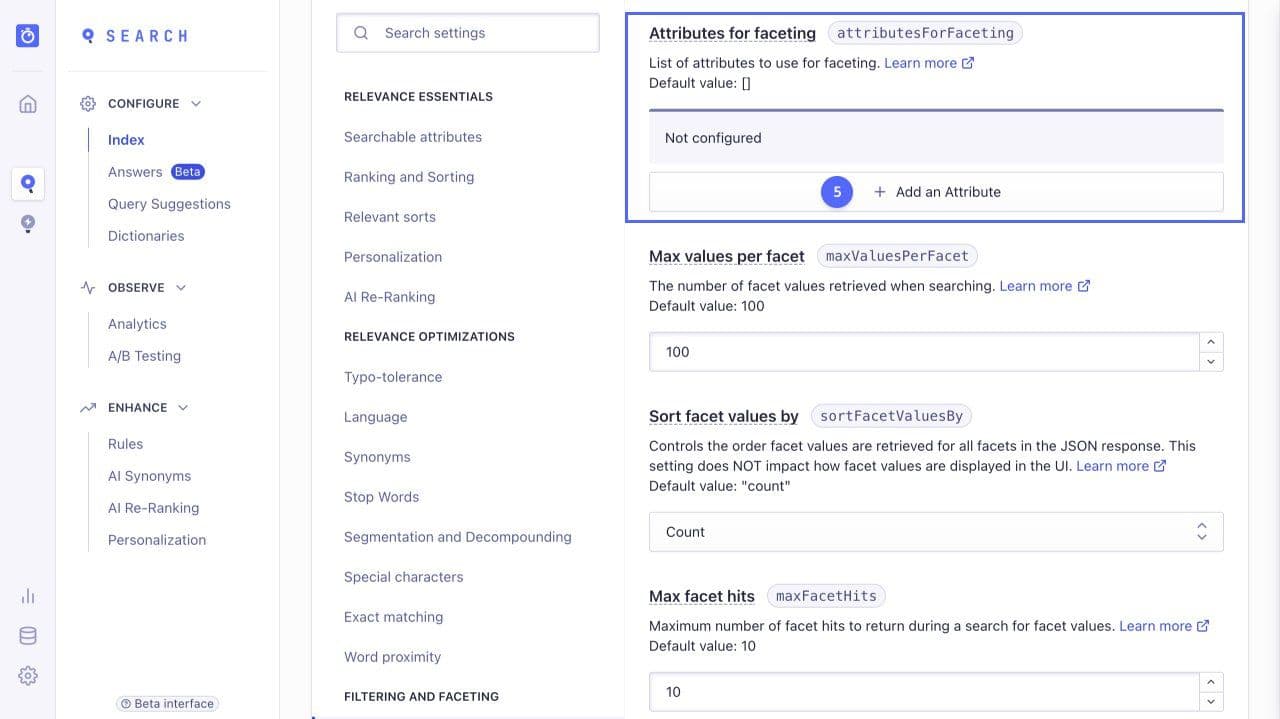
Task: Select the Search product icon in the rail
Action: coord(28,183)
